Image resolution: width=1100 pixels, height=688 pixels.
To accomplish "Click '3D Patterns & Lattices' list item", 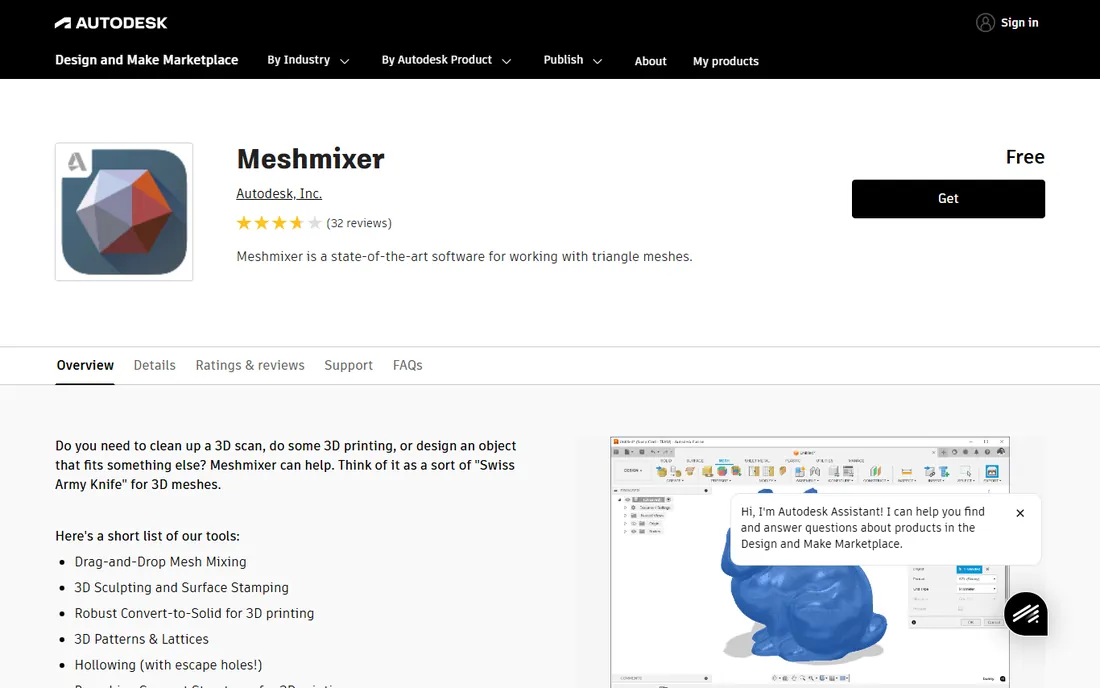I will (142, 639).
